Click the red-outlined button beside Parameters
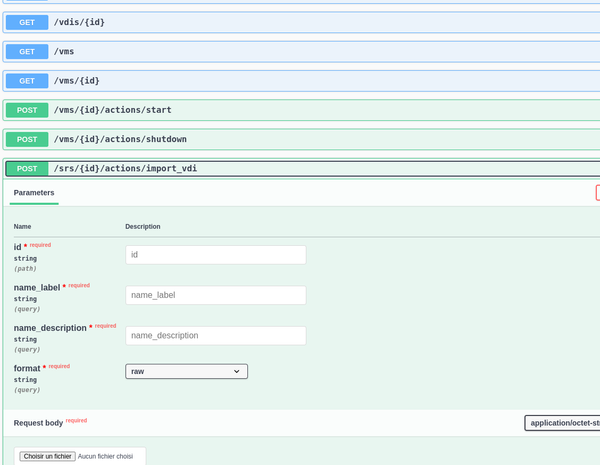600x465 pixels. click(597, 192)
